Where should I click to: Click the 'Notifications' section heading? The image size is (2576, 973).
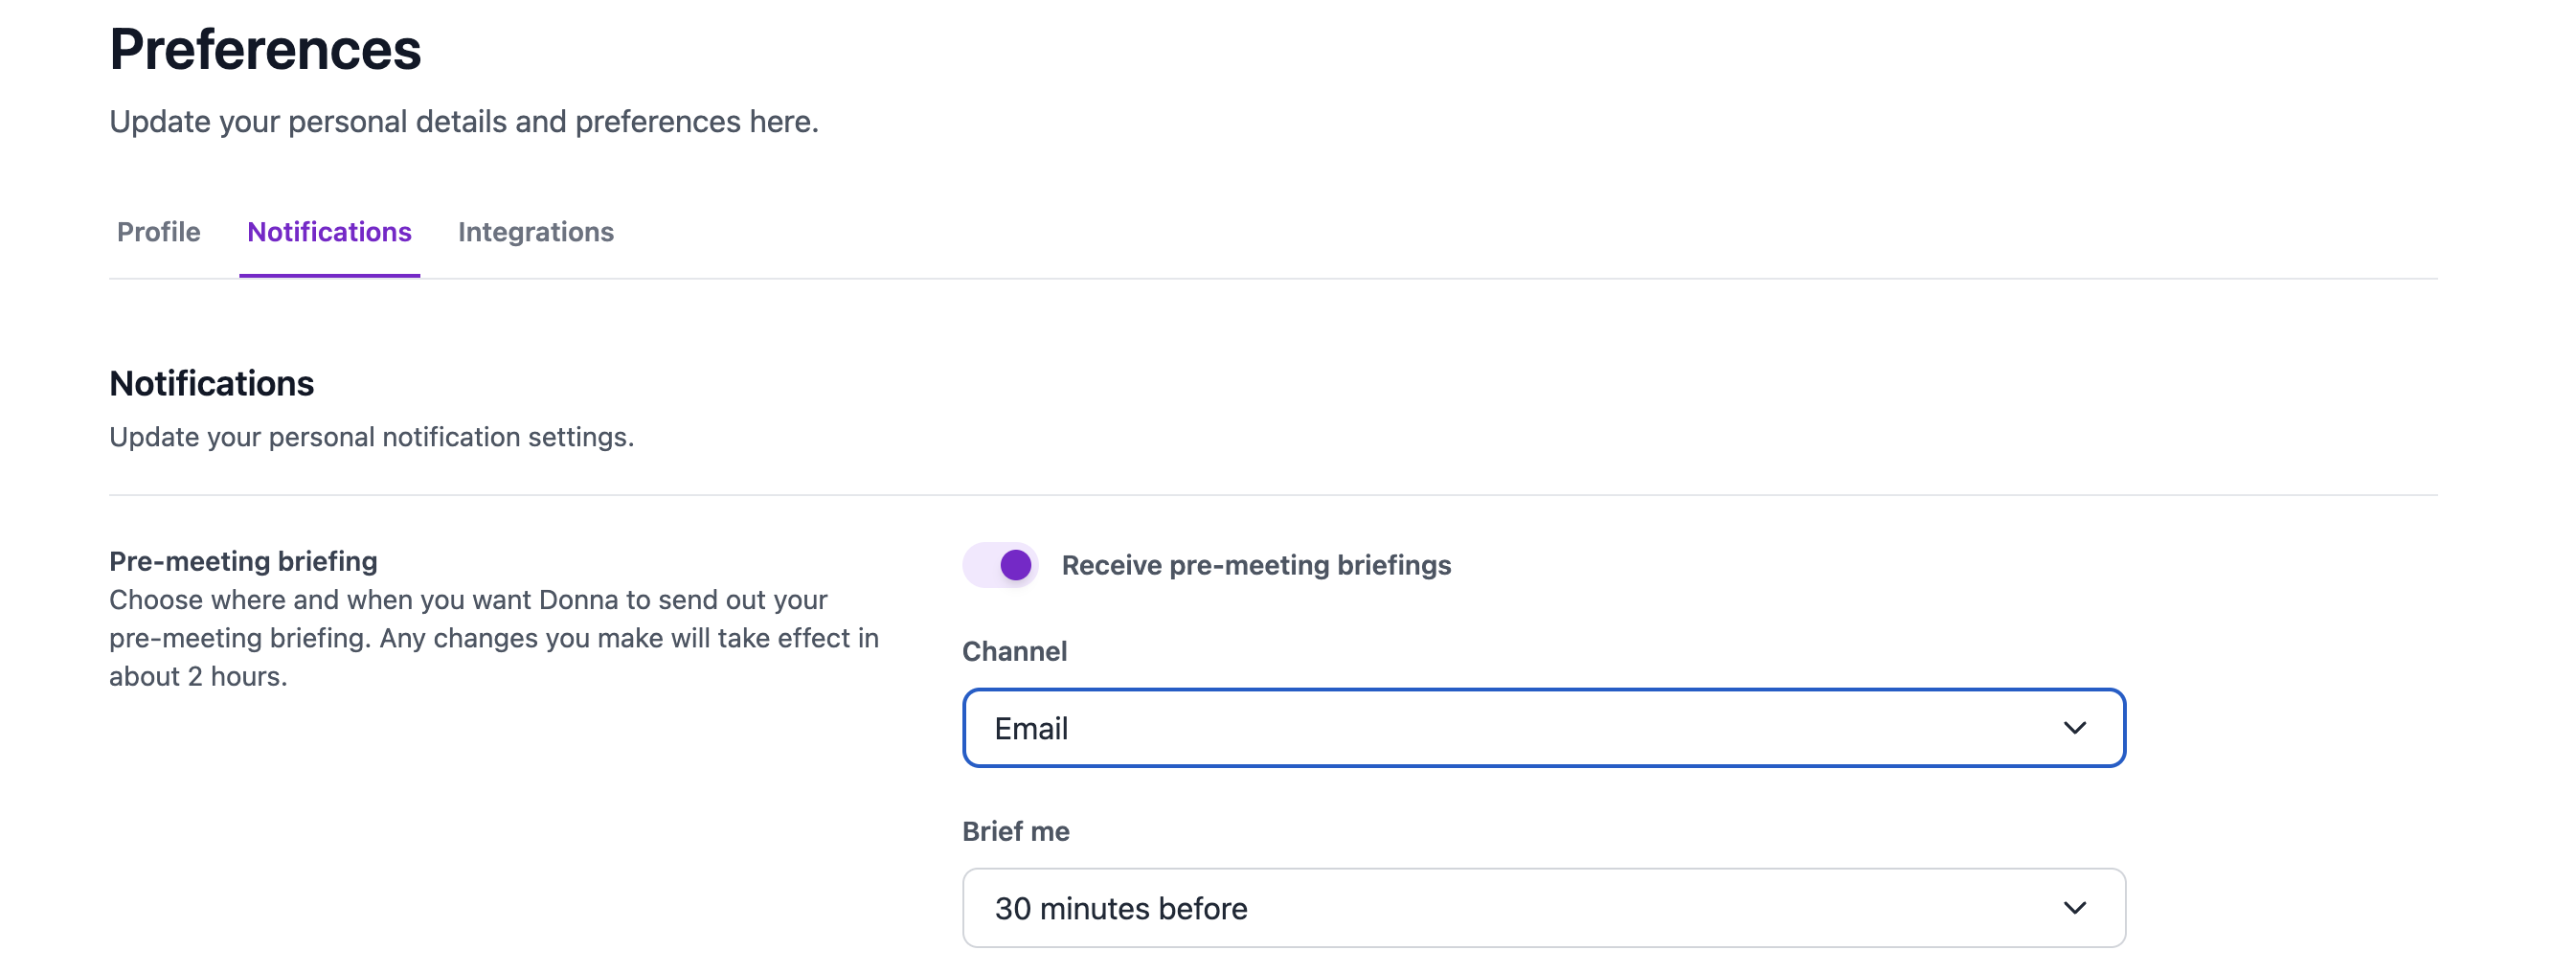point(211,383)
